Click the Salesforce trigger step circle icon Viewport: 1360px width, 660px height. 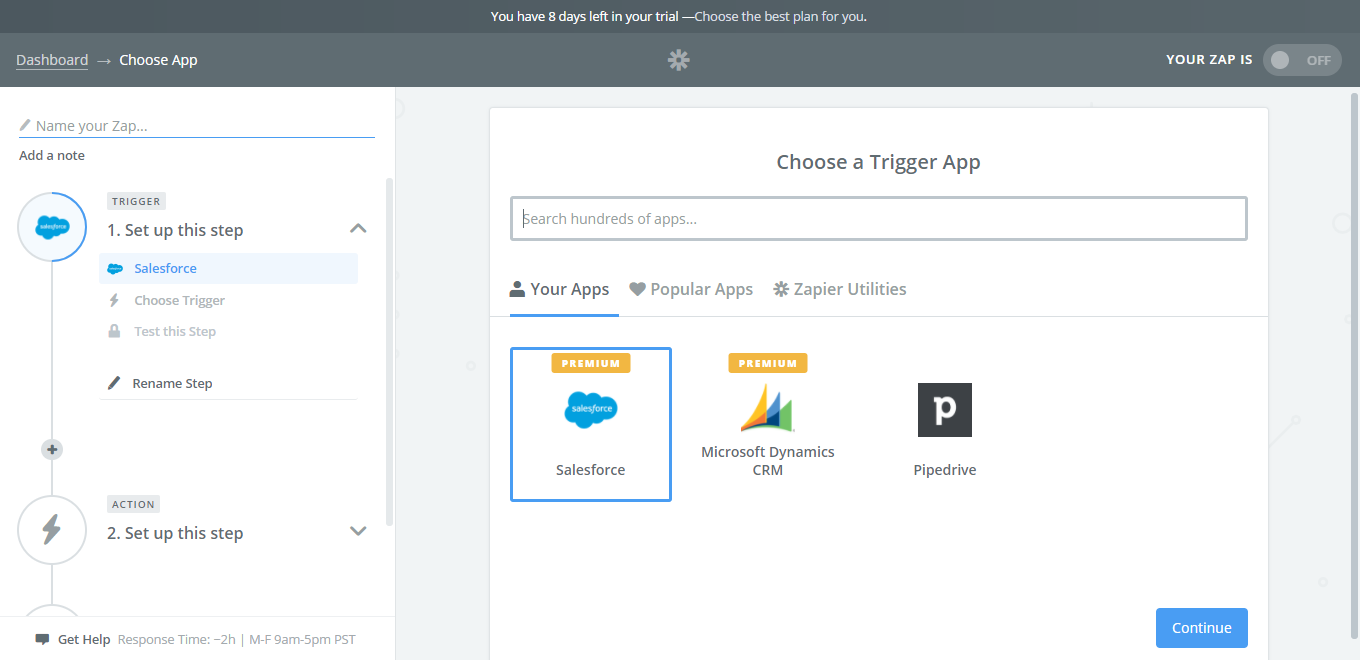[52, 227]
